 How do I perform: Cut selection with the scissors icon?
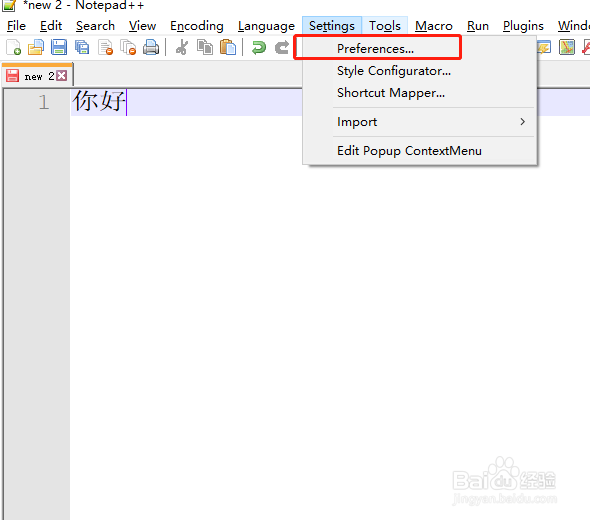pos(182,47)
